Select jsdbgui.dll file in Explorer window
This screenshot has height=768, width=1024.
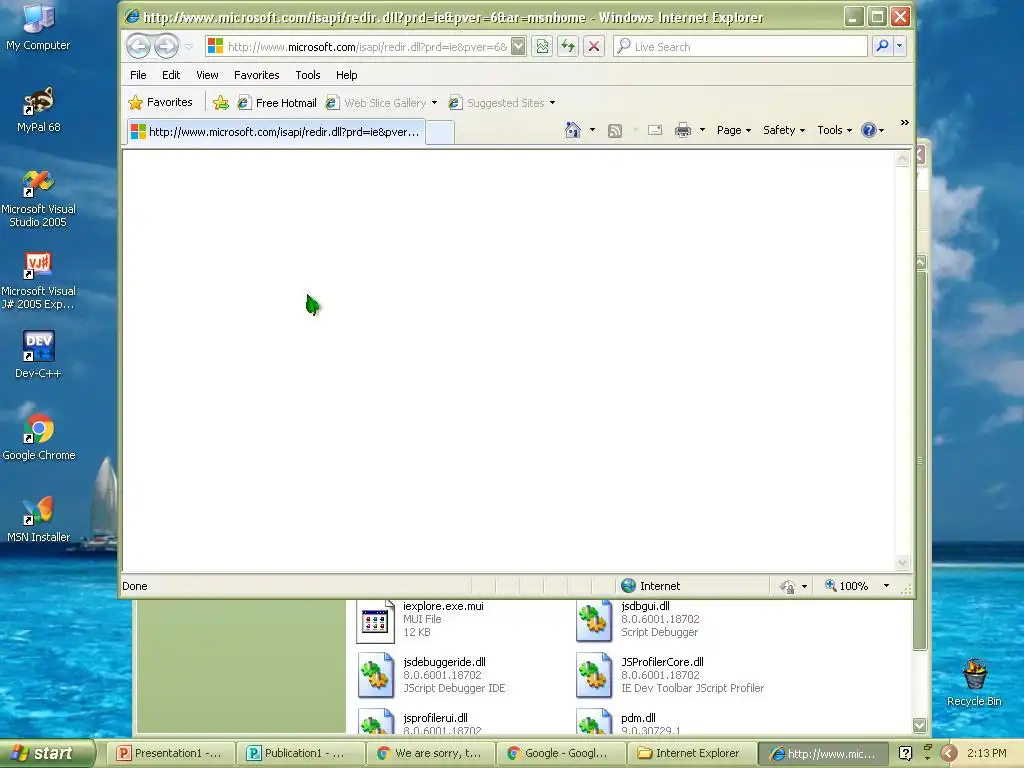click(638, 620)
